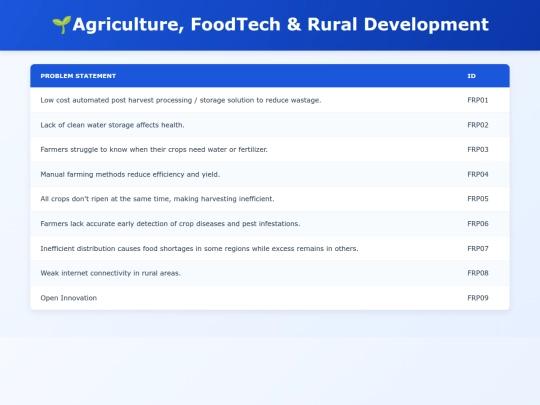
Task: Click the ID column header
Action: pos(471,76)
